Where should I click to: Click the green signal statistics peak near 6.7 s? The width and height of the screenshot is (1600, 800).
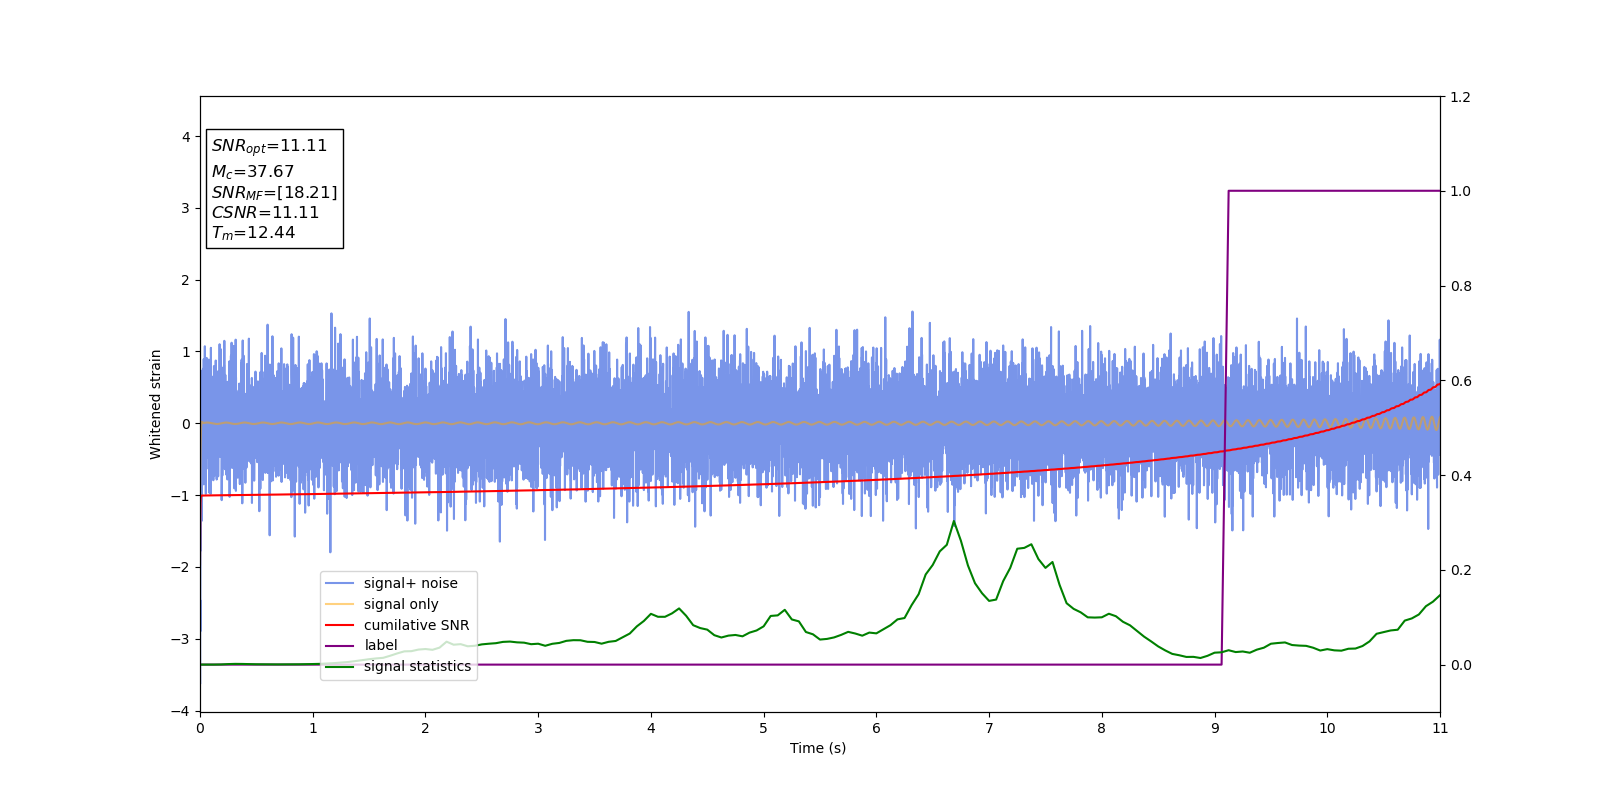pos(953,522)
